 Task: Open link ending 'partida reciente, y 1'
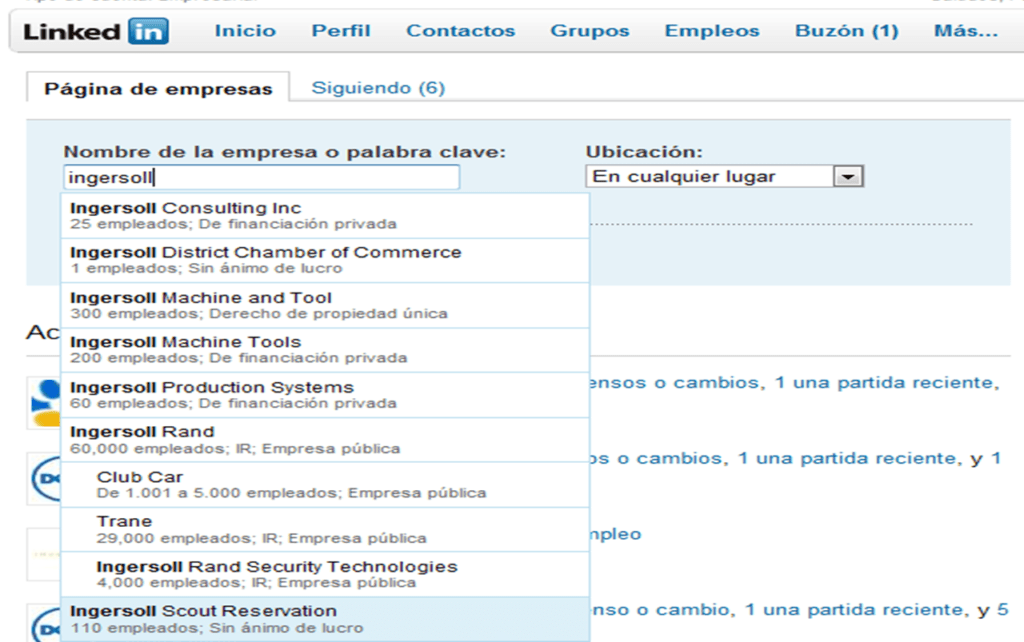(795, 458)
